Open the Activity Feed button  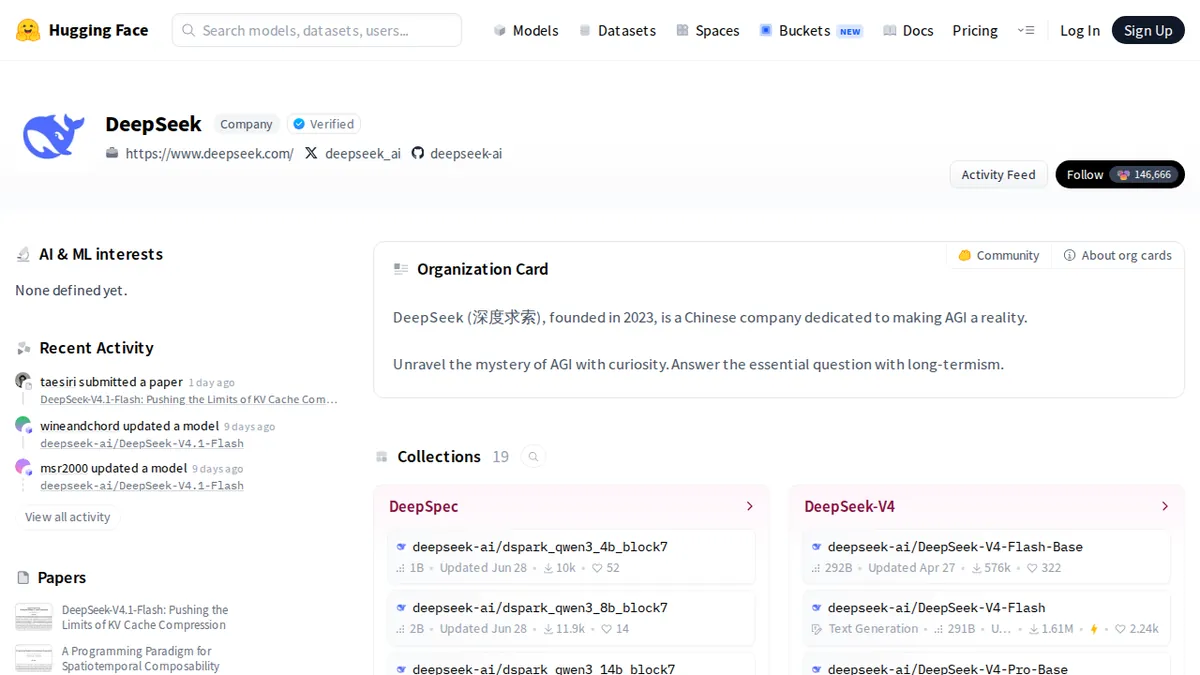pos(998,175)
